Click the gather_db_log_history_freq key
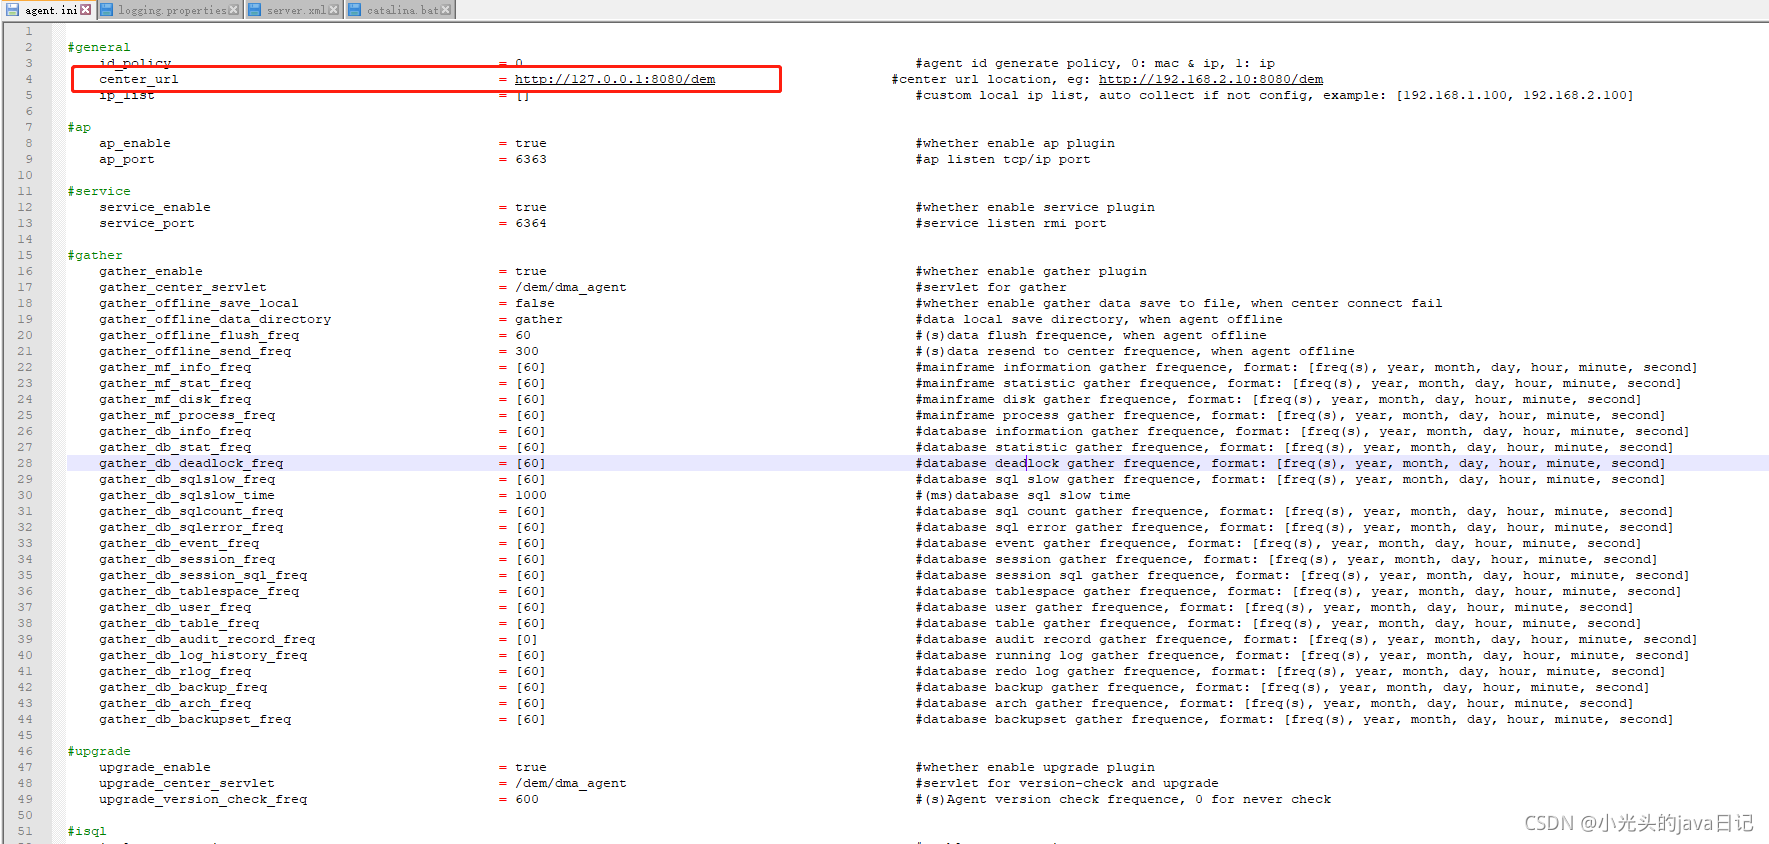Viewport: 1769px width, 844px height. pyautogui.click(x=203, y=655)
